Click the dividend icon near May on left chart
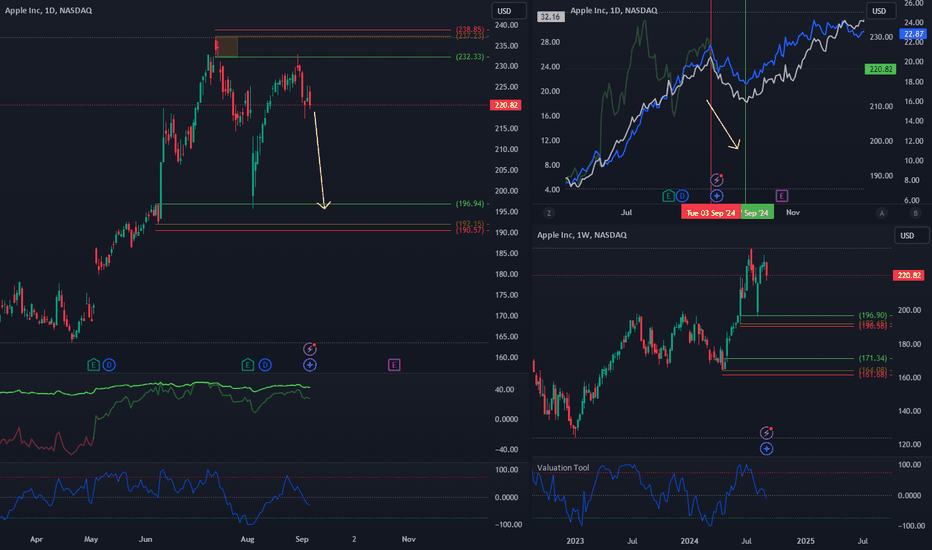The width and height of the screenshot is (932, 550). pos(109,364)
